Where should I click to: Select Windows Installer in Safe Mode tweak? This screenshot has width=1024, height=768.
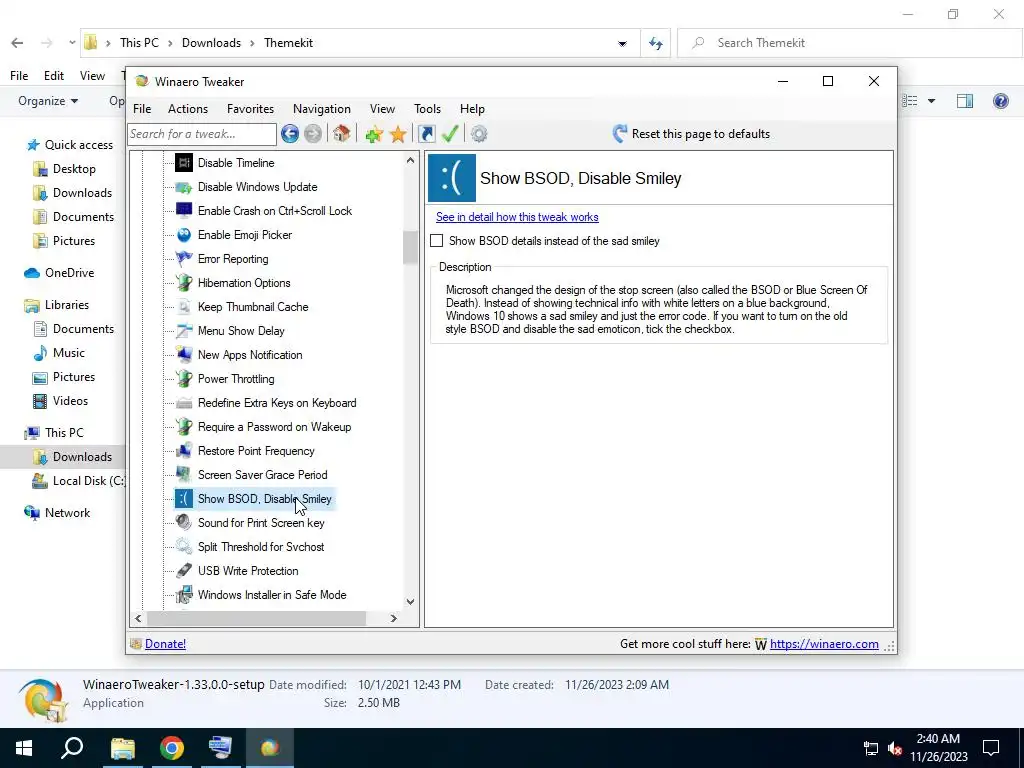[272, 595]
